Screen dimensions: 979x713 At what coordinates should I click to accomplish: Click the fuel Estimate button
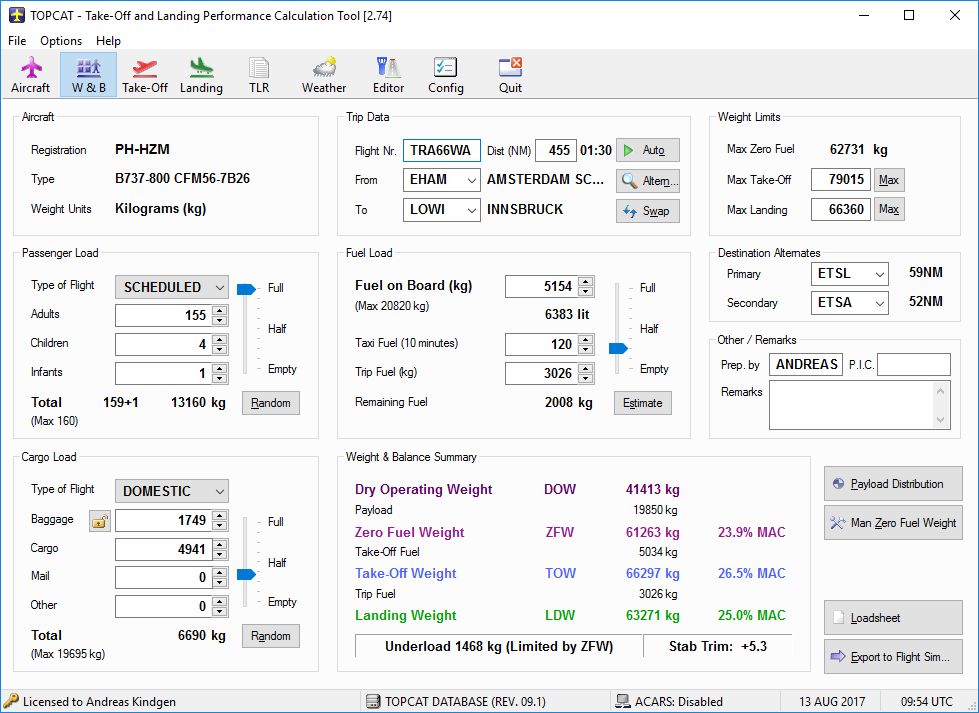[x=642, y=403]
